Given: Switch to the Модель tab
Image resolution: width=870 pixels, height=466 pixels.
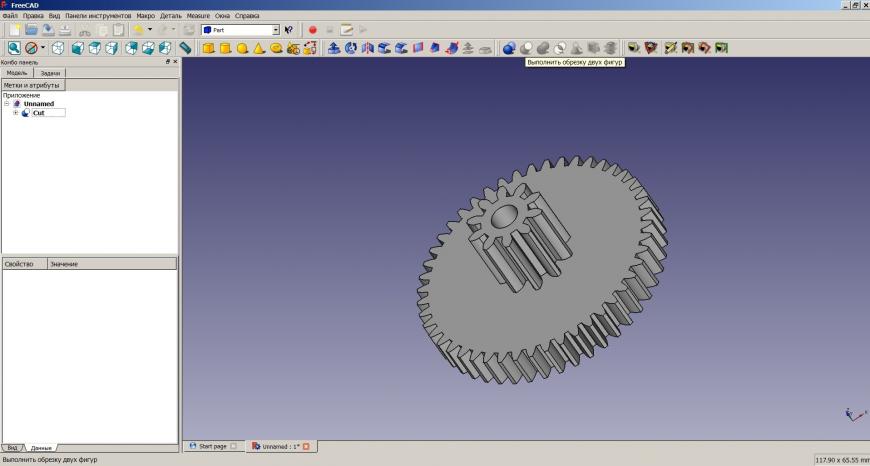Looking at the screenshot, I should [x=17, y=73].
